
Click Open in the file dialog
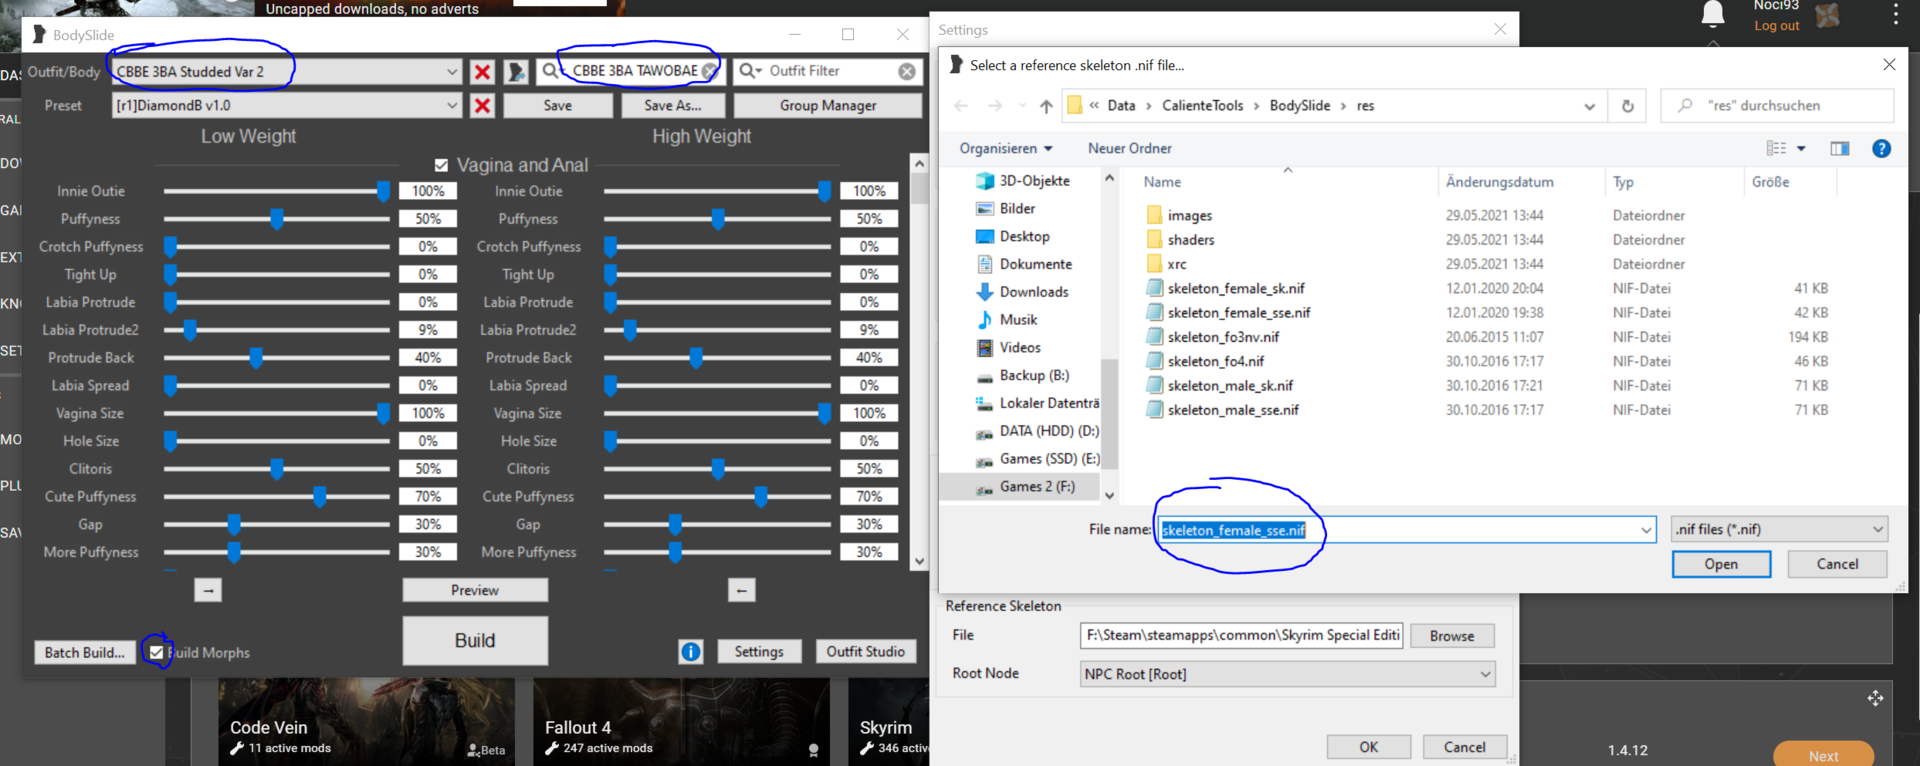[x=1721, y=564]
